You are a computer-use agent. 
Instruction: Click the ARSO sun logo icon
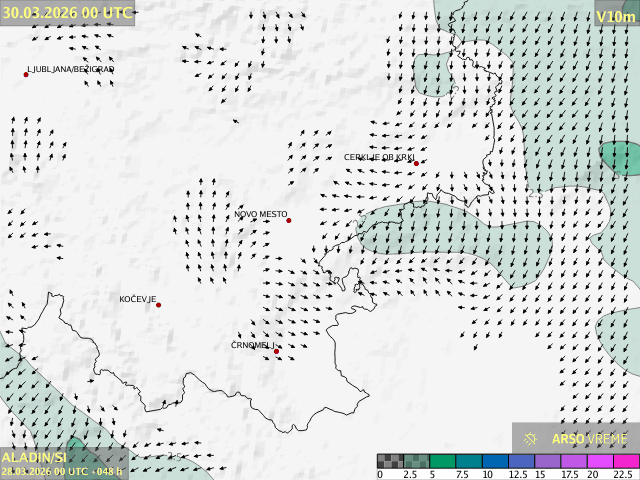[x=531, y=438]
